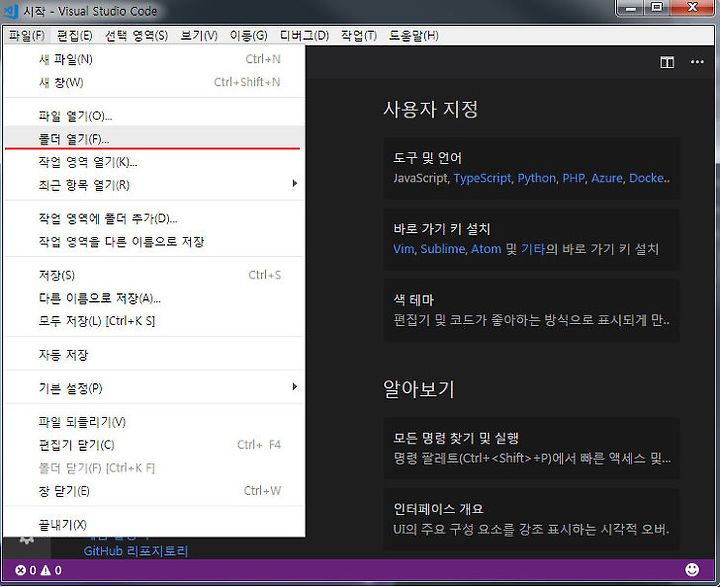
Task: Open the 디버그(D) menu
Action: 304,35
